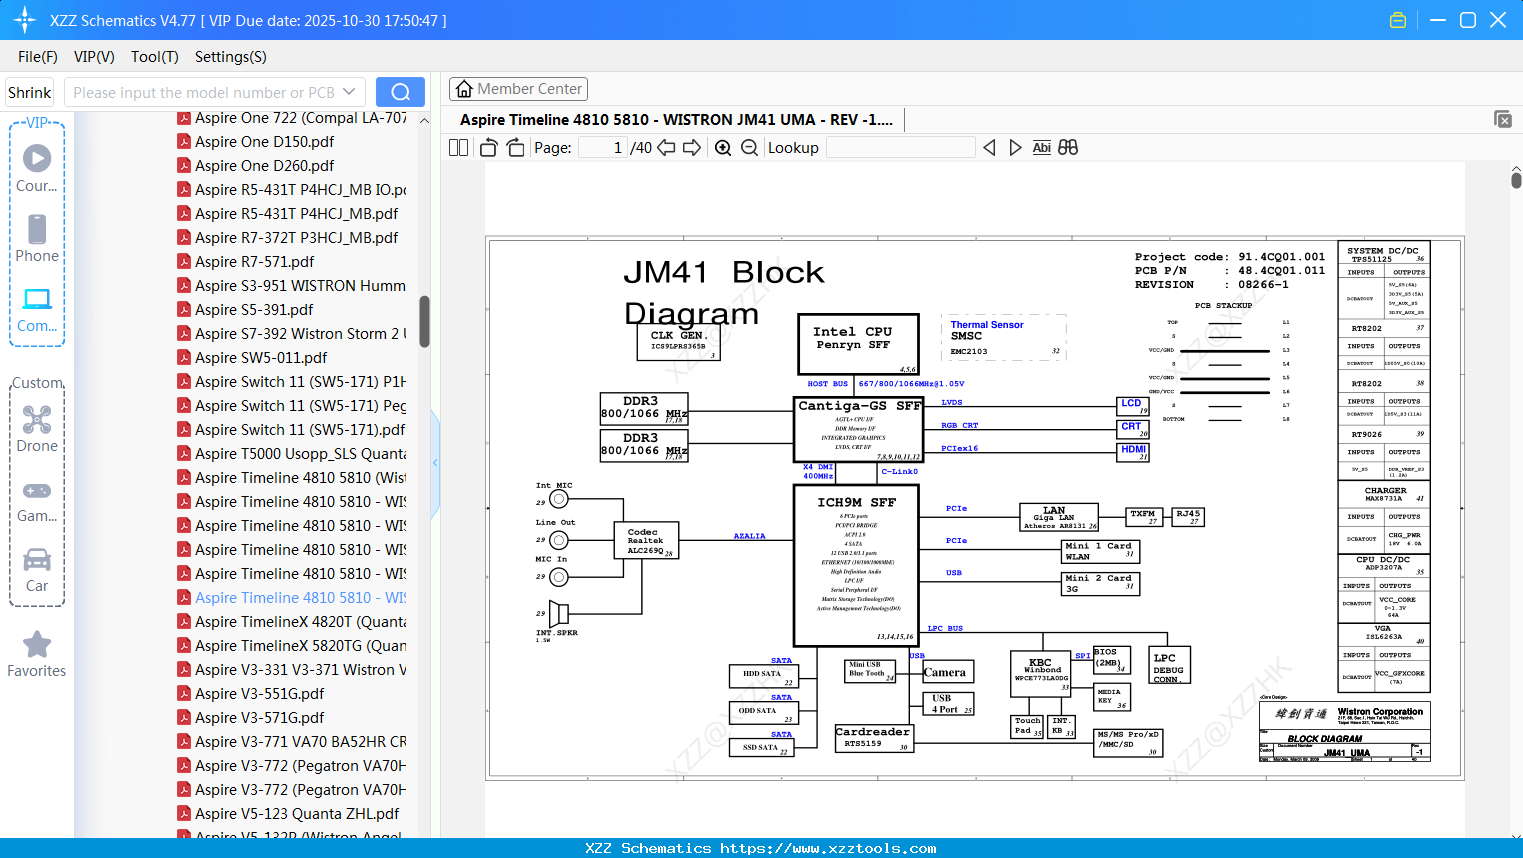Open the Settings(S) menu
Screen dimensions: 1523x858
[x=231, y=57]
